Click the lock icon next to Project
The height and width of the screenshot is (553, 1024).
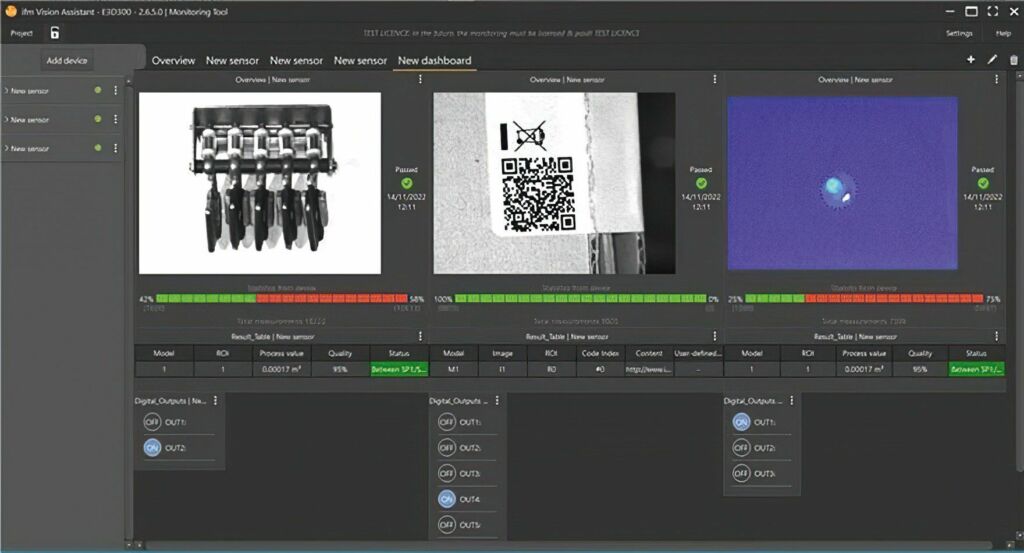55,33
